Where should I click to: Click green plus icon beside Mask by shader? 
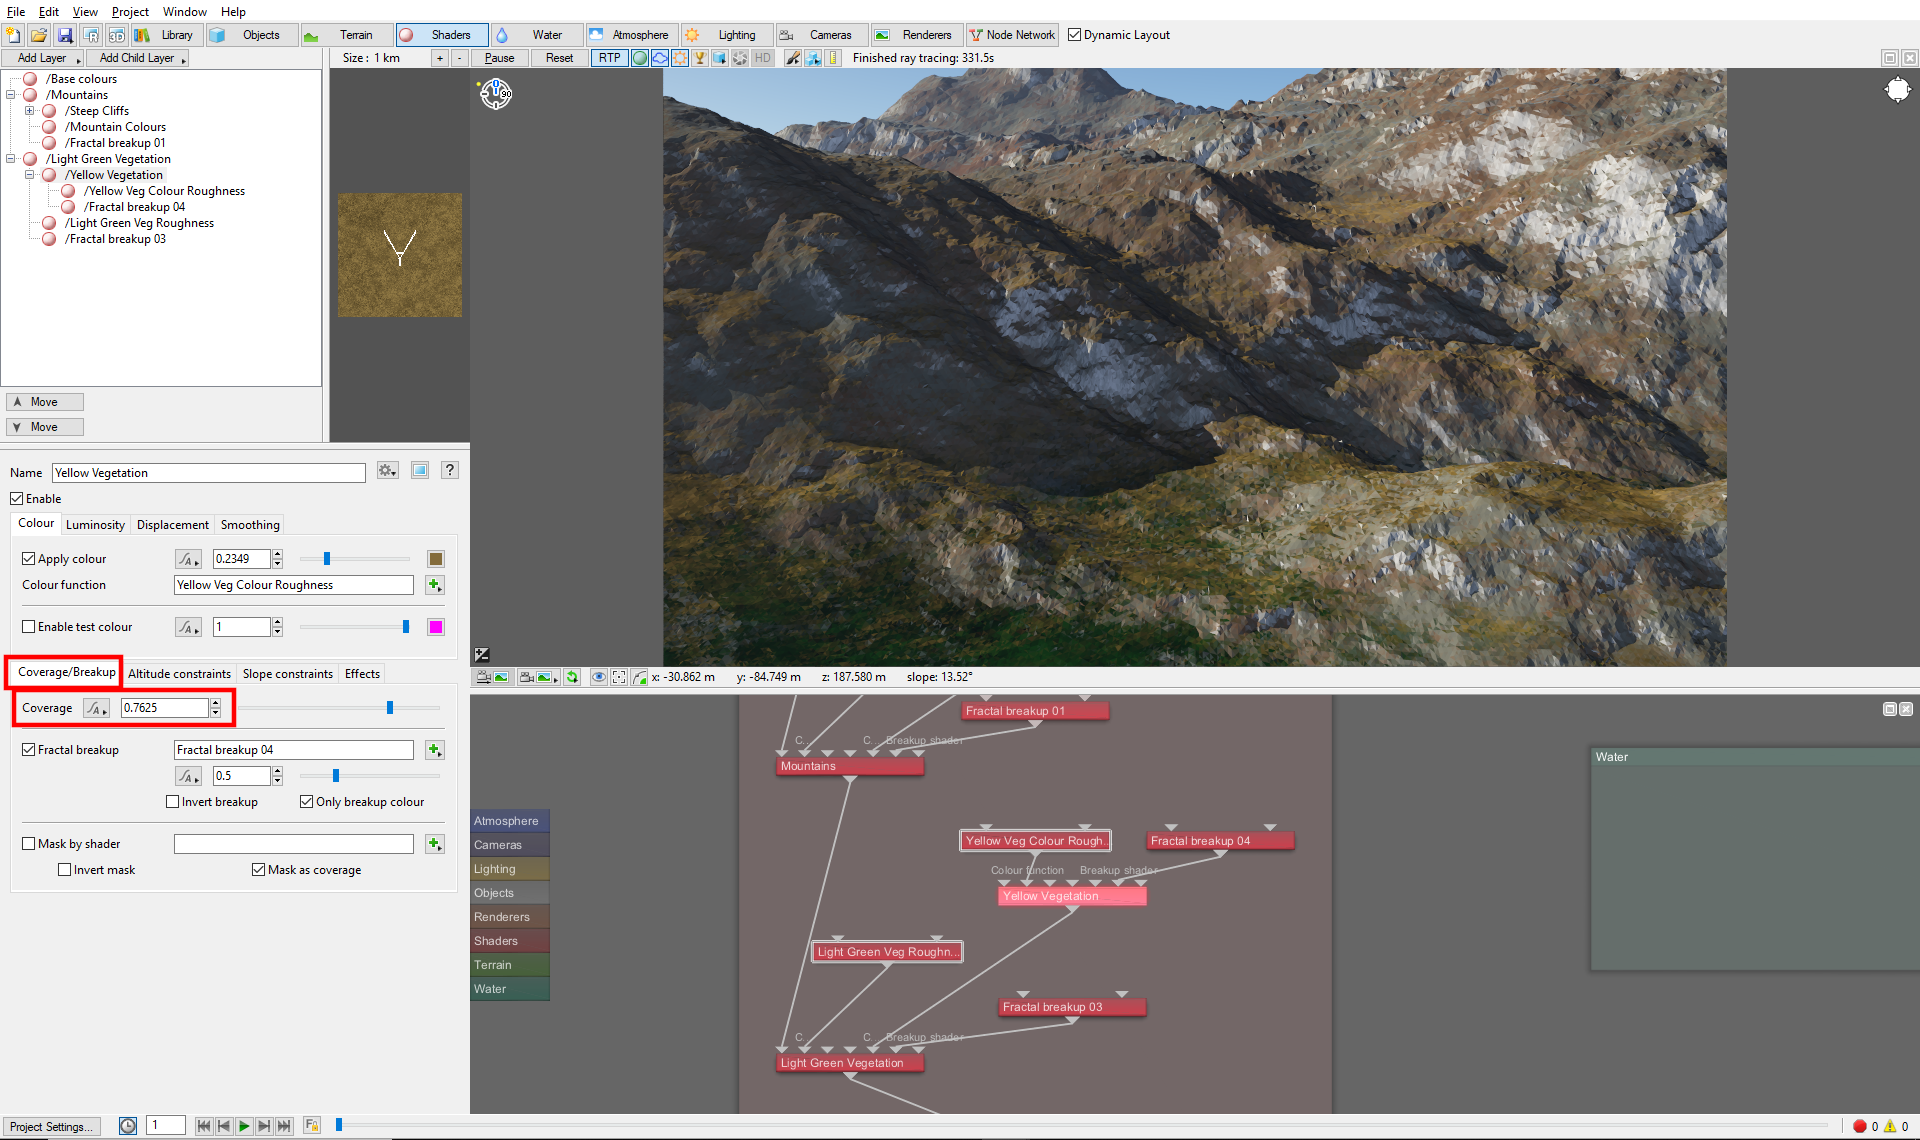click(x=435, y=844)
